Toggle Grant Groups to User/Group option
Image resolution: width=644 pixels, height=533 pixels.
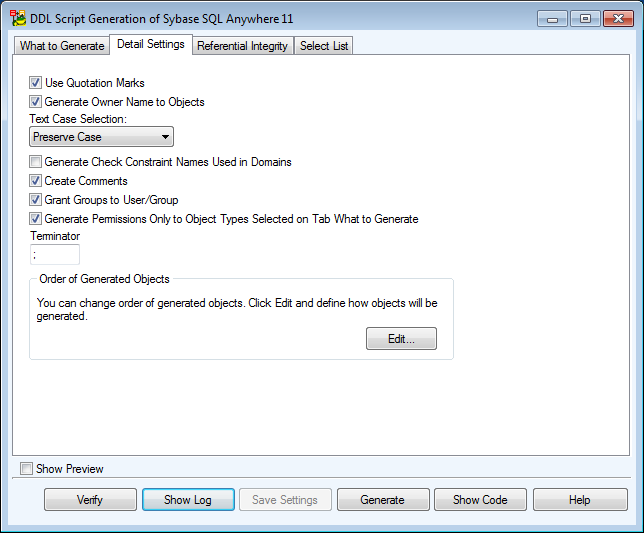point(36,200)
